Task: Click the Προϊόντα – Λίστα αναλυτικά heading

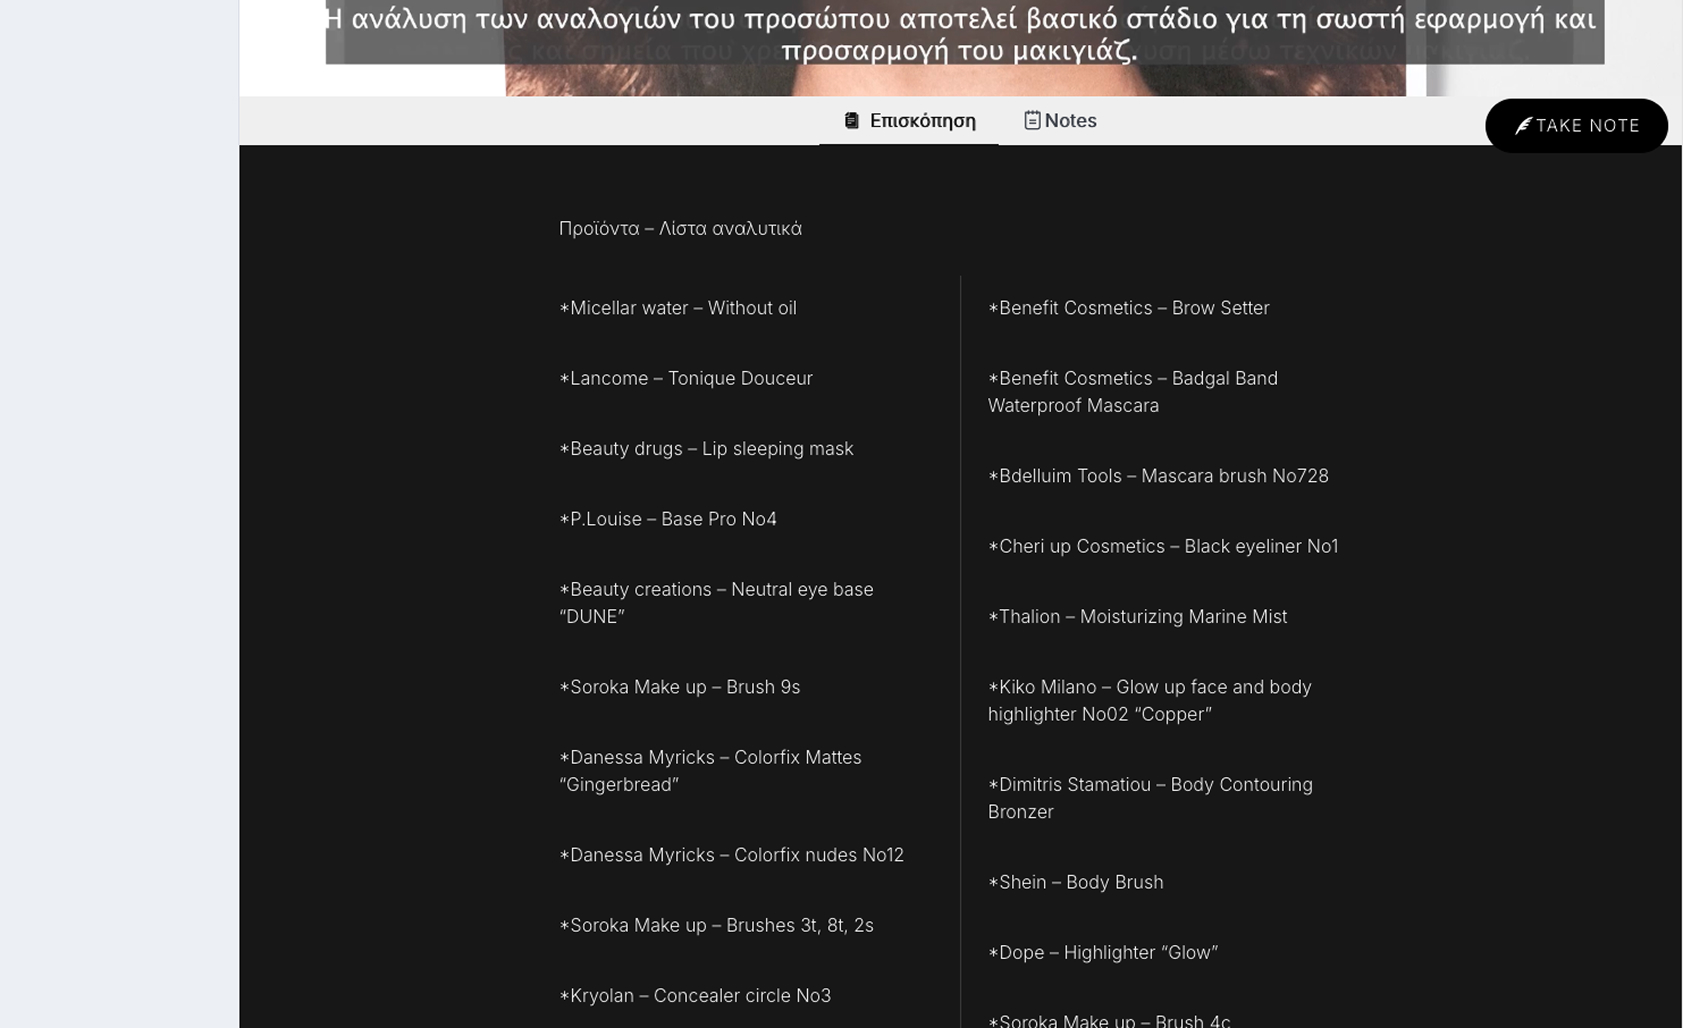Action: pyautogui.click(x=680, y=229)
